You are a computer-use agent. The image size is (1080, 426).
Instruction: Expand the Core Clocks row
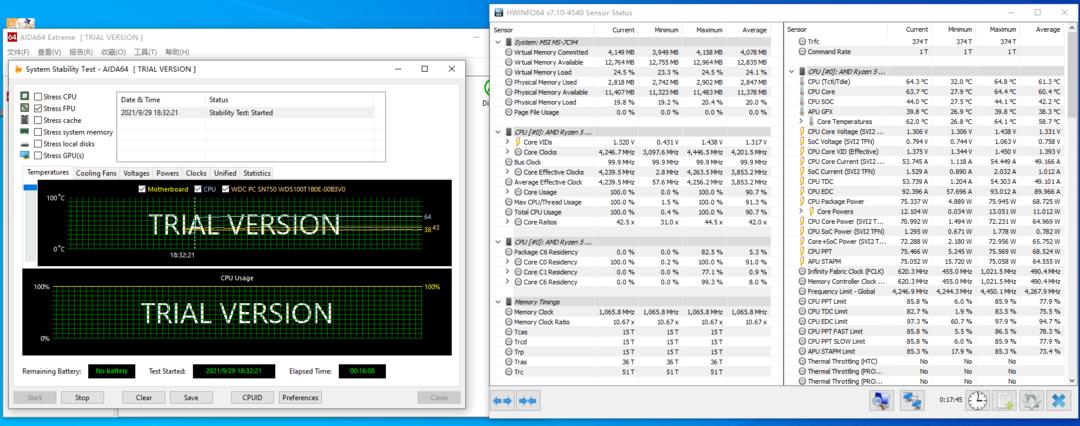coord(508,152)
